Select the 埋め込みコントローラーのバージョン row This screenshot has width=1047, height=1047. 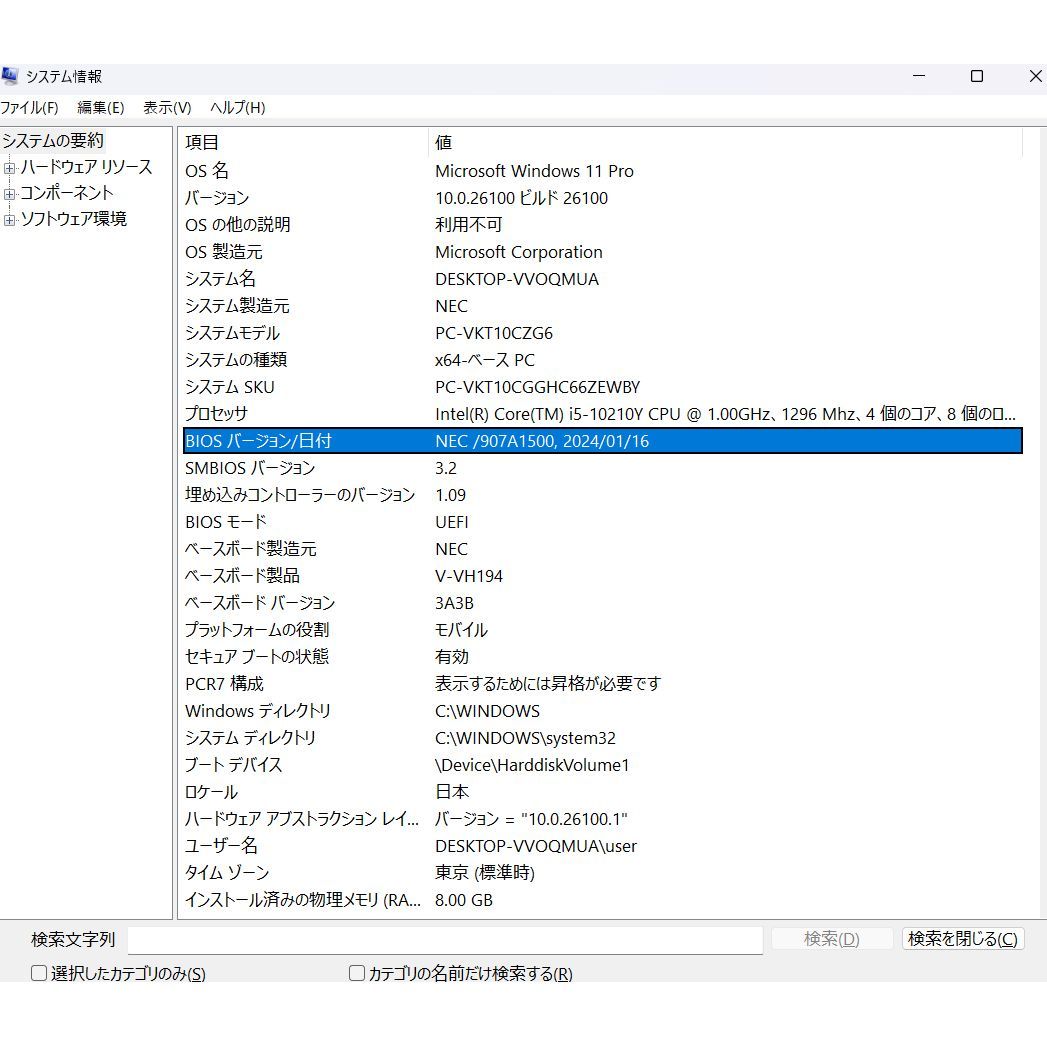[x=602, y=495]
